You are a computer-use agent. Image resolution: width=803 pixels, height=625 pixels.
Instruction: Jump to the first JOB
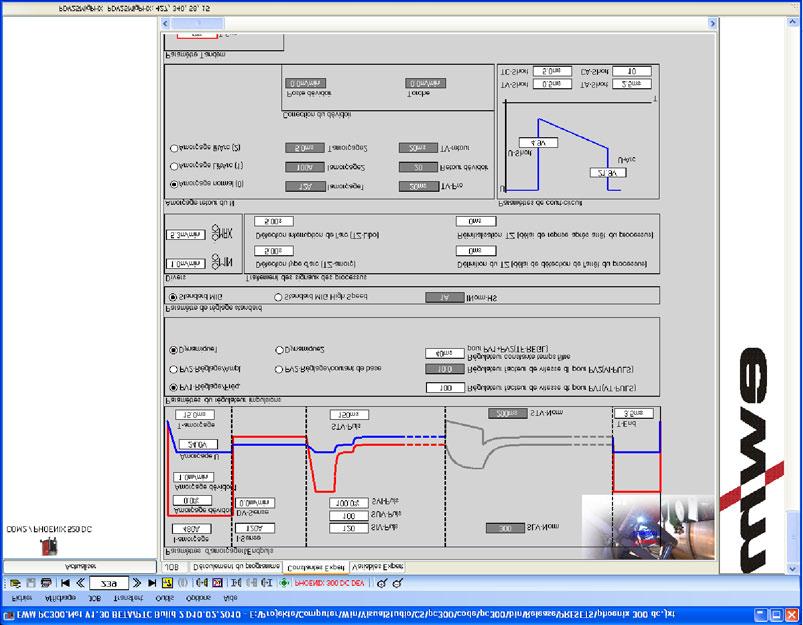pos(65,583)
